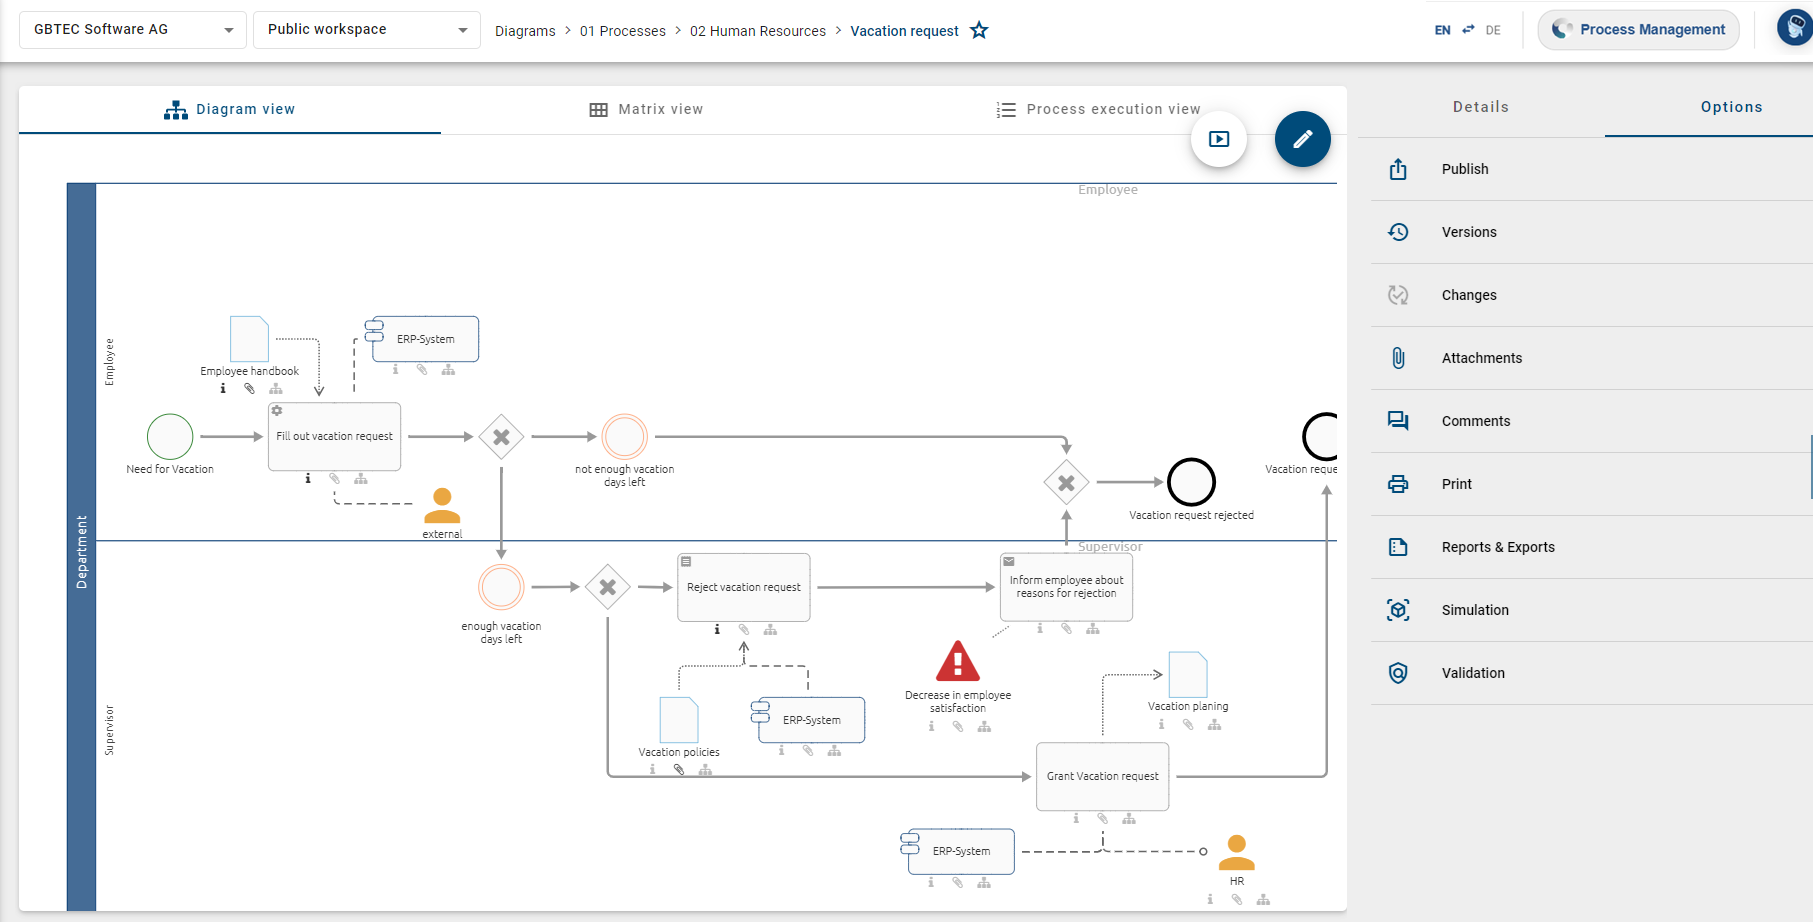Click the Validation shield icon
This screenshot has width=1813, height=922.
pos(1398,673)
